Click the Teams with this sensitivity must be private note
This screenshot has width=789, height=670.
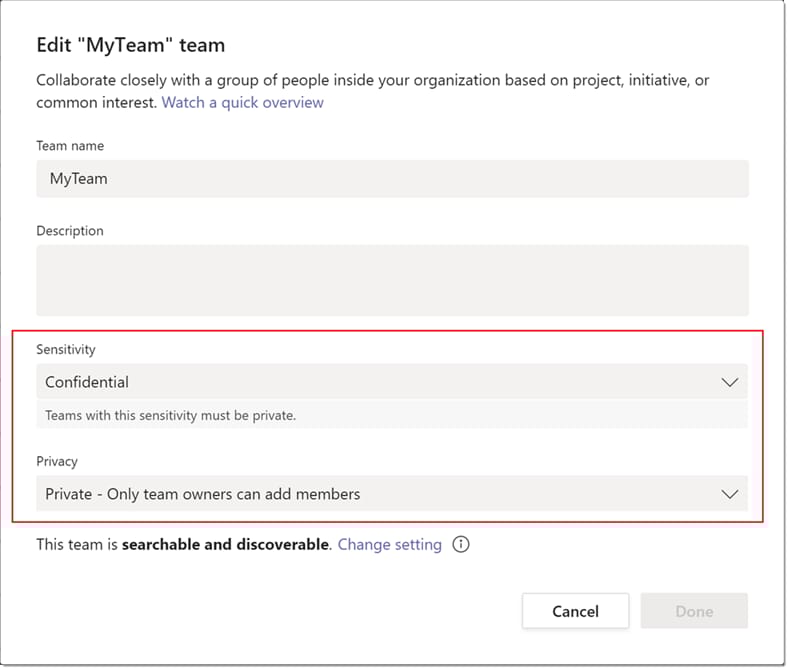[x=171, y=415]
